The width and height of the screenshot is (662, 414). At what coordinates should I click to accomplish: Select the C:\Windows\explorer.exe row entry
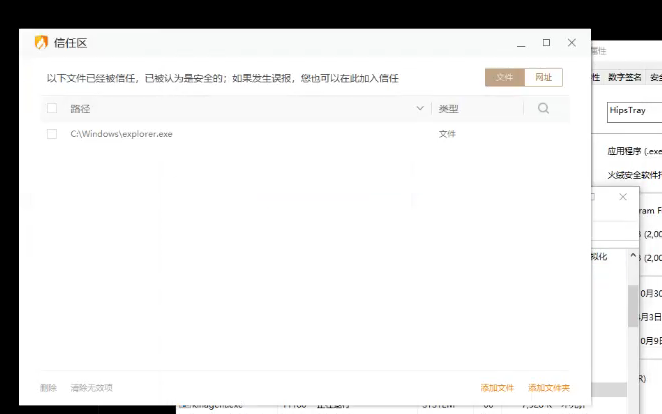pyautogui.click(x=121, y=134)
